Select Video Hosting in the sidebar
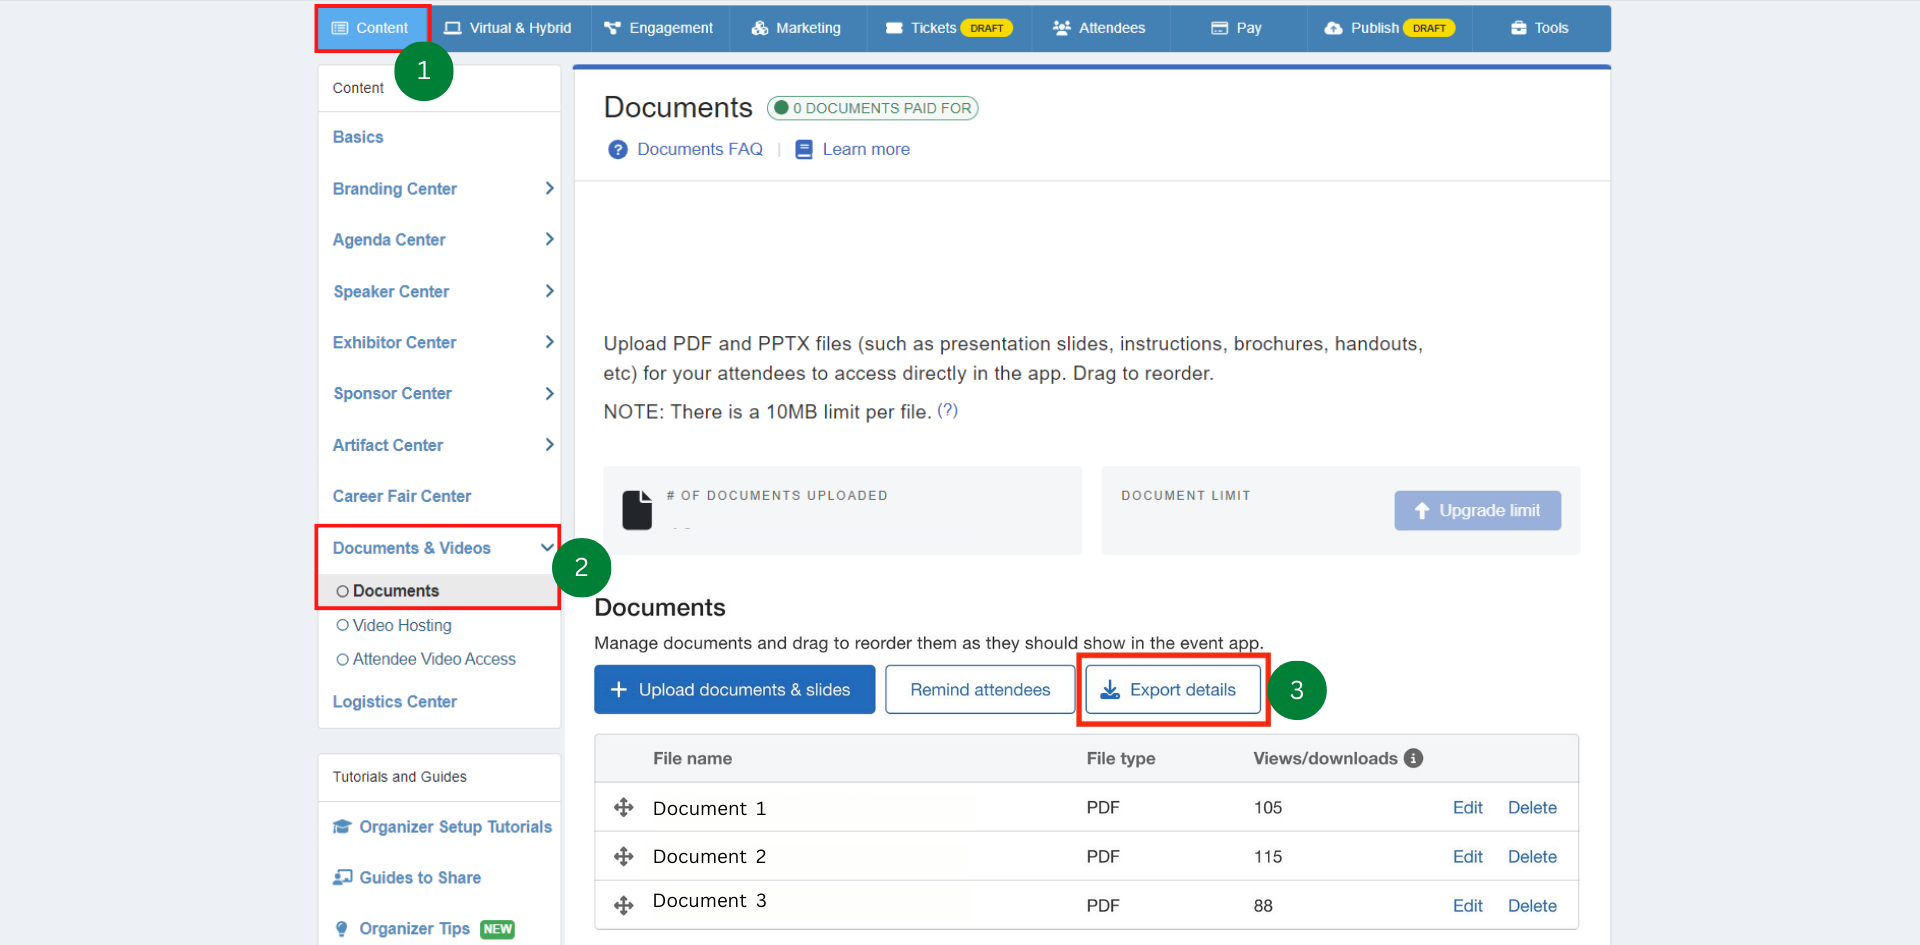This screenshot has width=1920, height=945. [x=343, y=625]
